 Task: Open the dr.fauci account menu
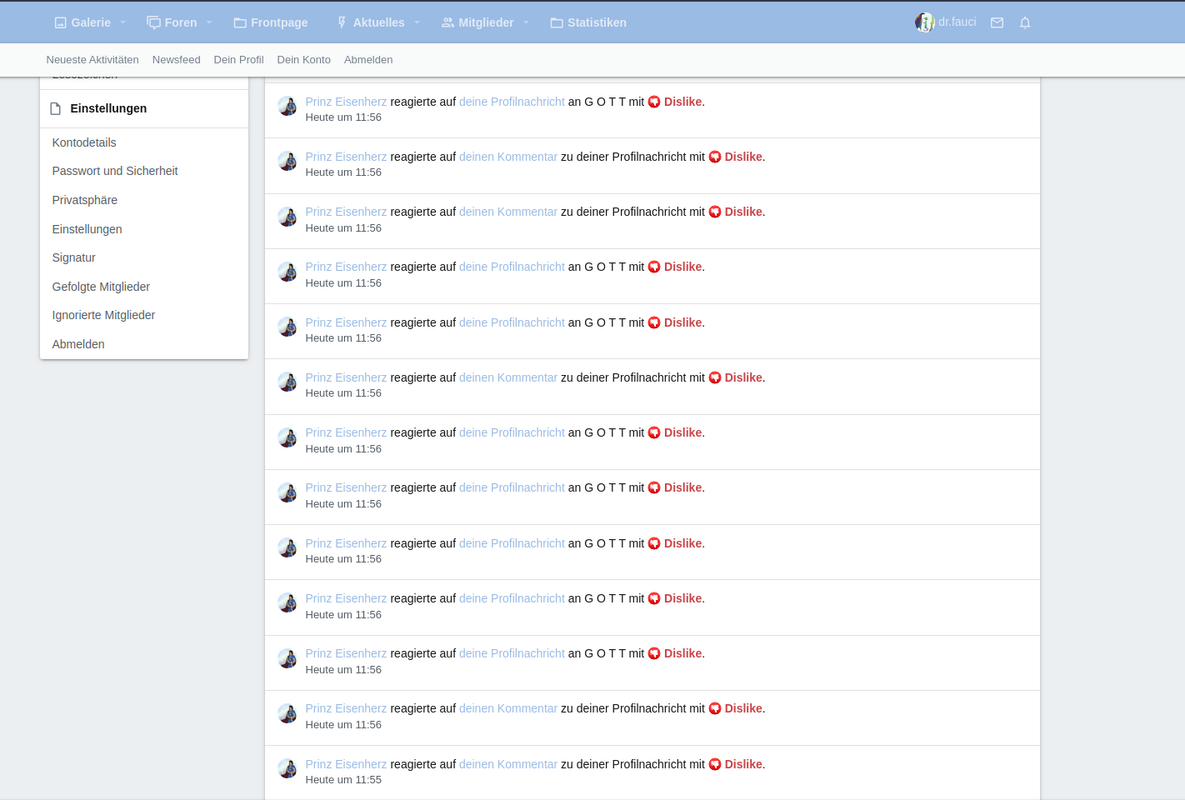[945, 23]
